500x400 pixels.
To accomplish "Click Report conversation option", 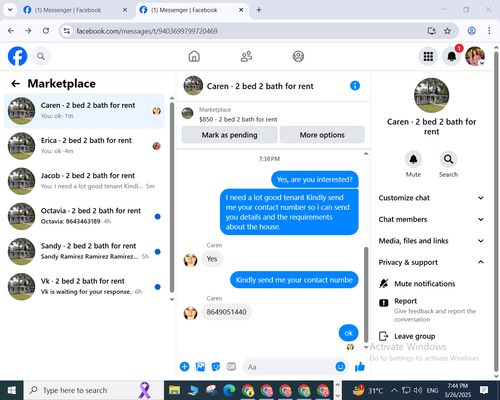I will pos(431,310).
